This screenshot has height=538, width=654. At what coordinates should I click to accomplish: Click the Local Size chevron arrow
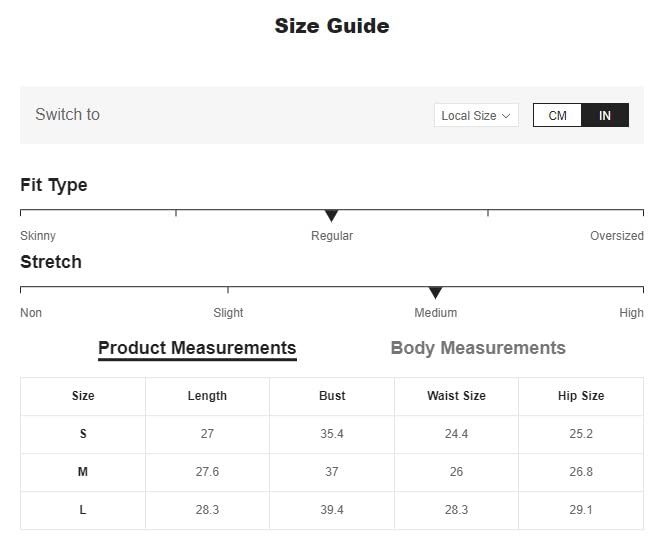point(506,116)
